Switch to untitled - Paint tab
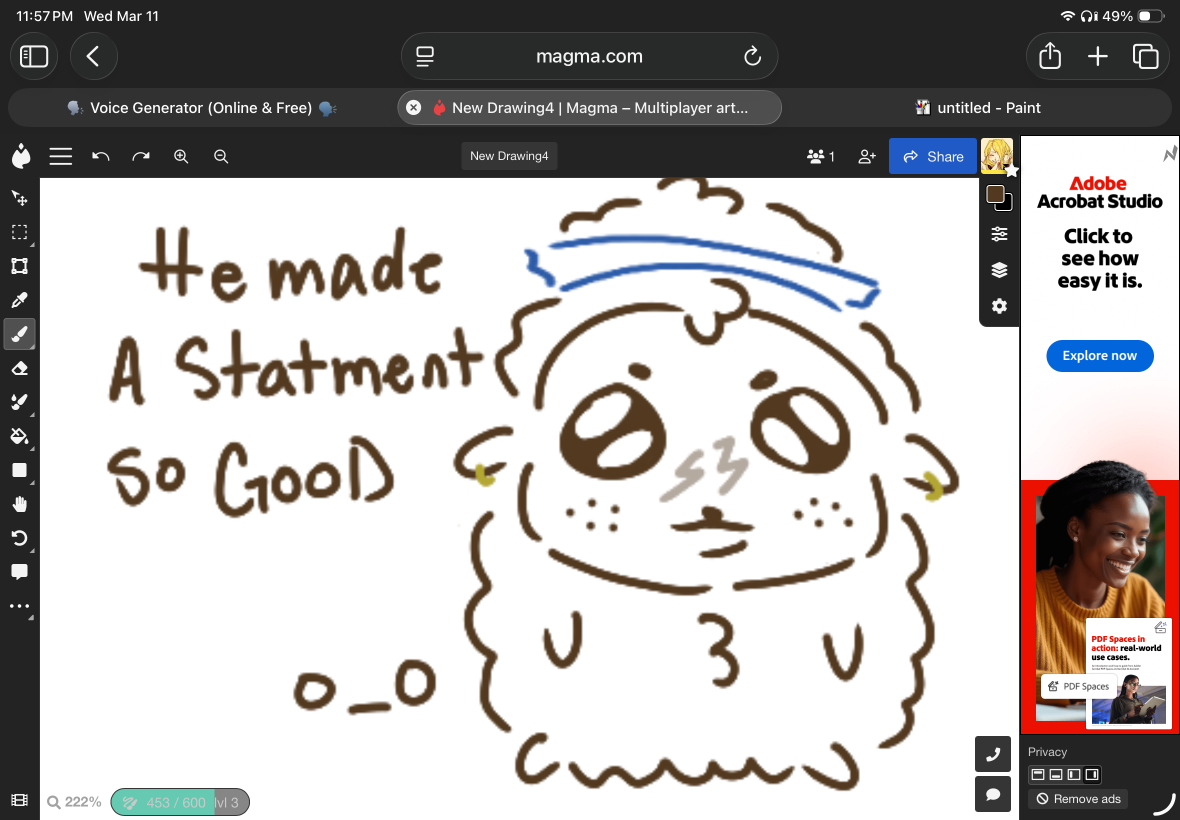This screenshot has height=820, width=1180. (977, 108)
